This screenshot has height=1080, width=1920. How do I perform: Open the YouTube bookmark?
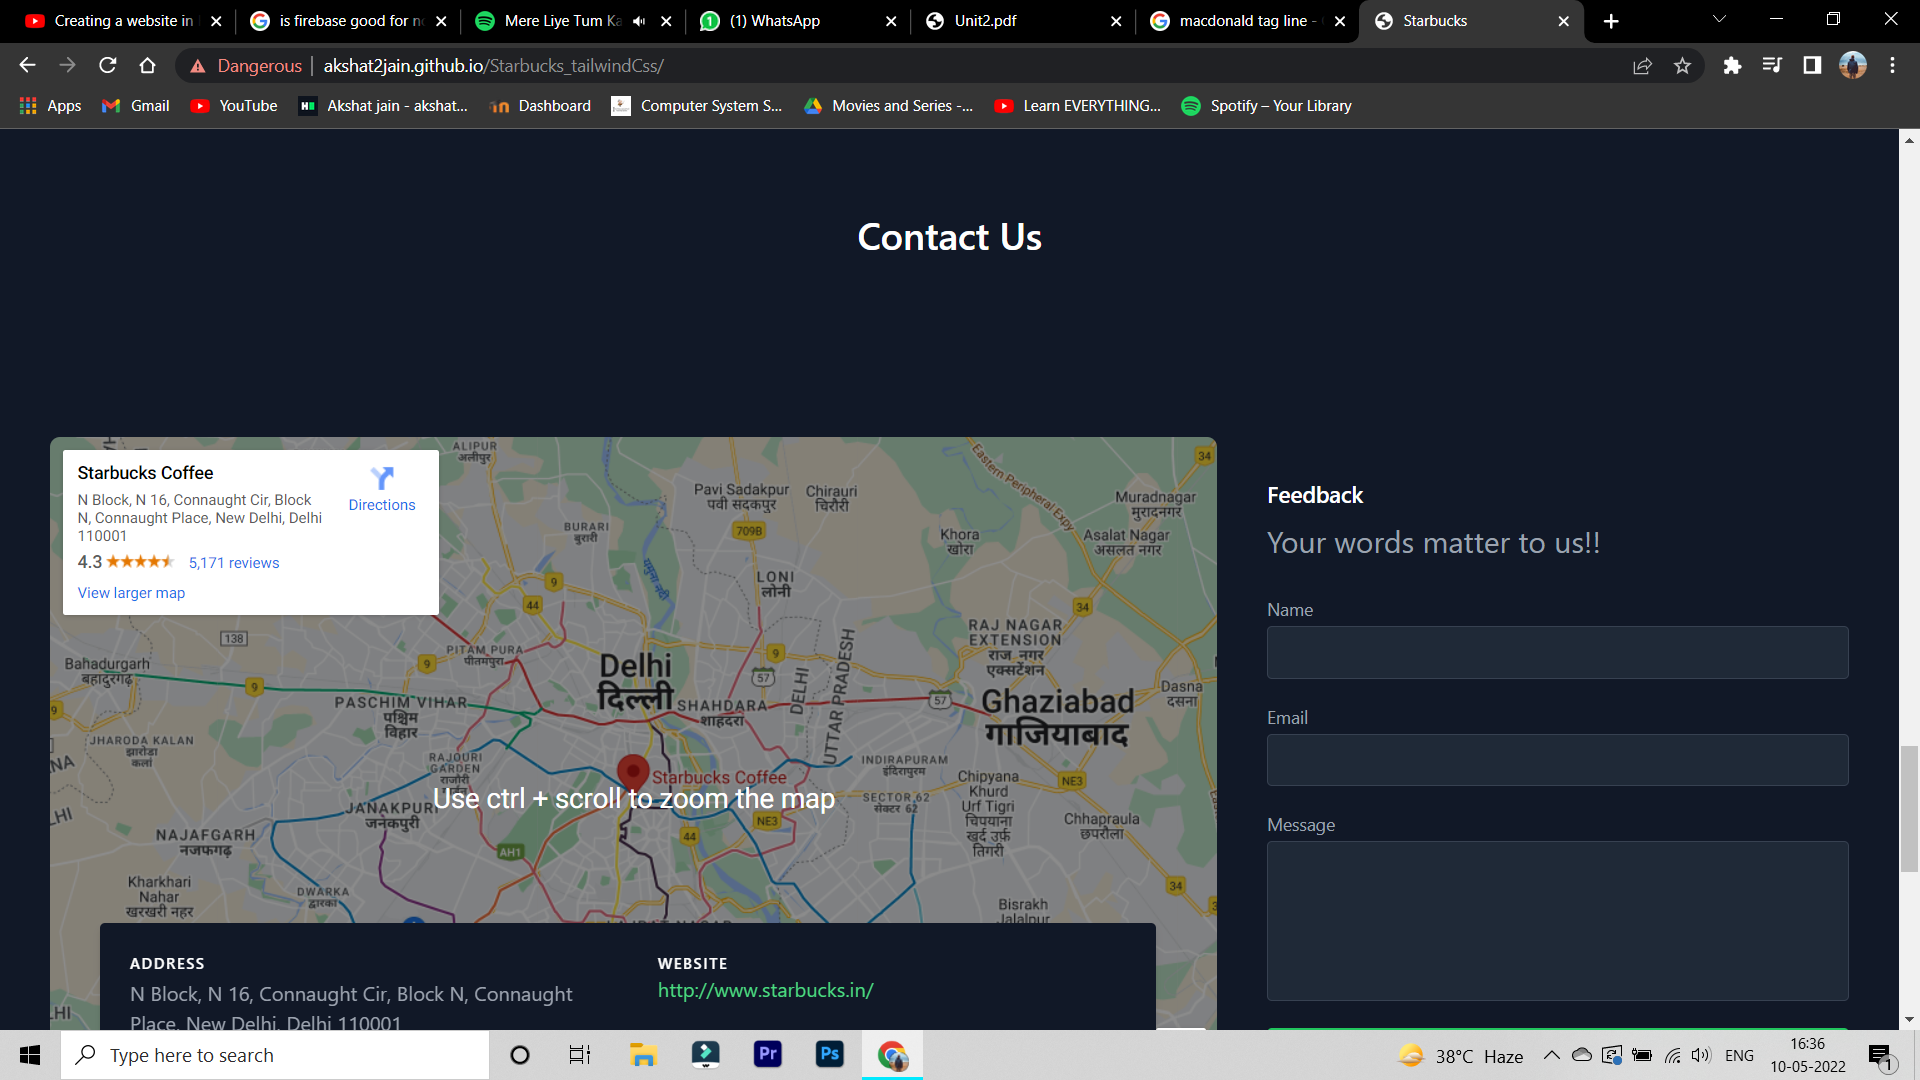point(232,105)
